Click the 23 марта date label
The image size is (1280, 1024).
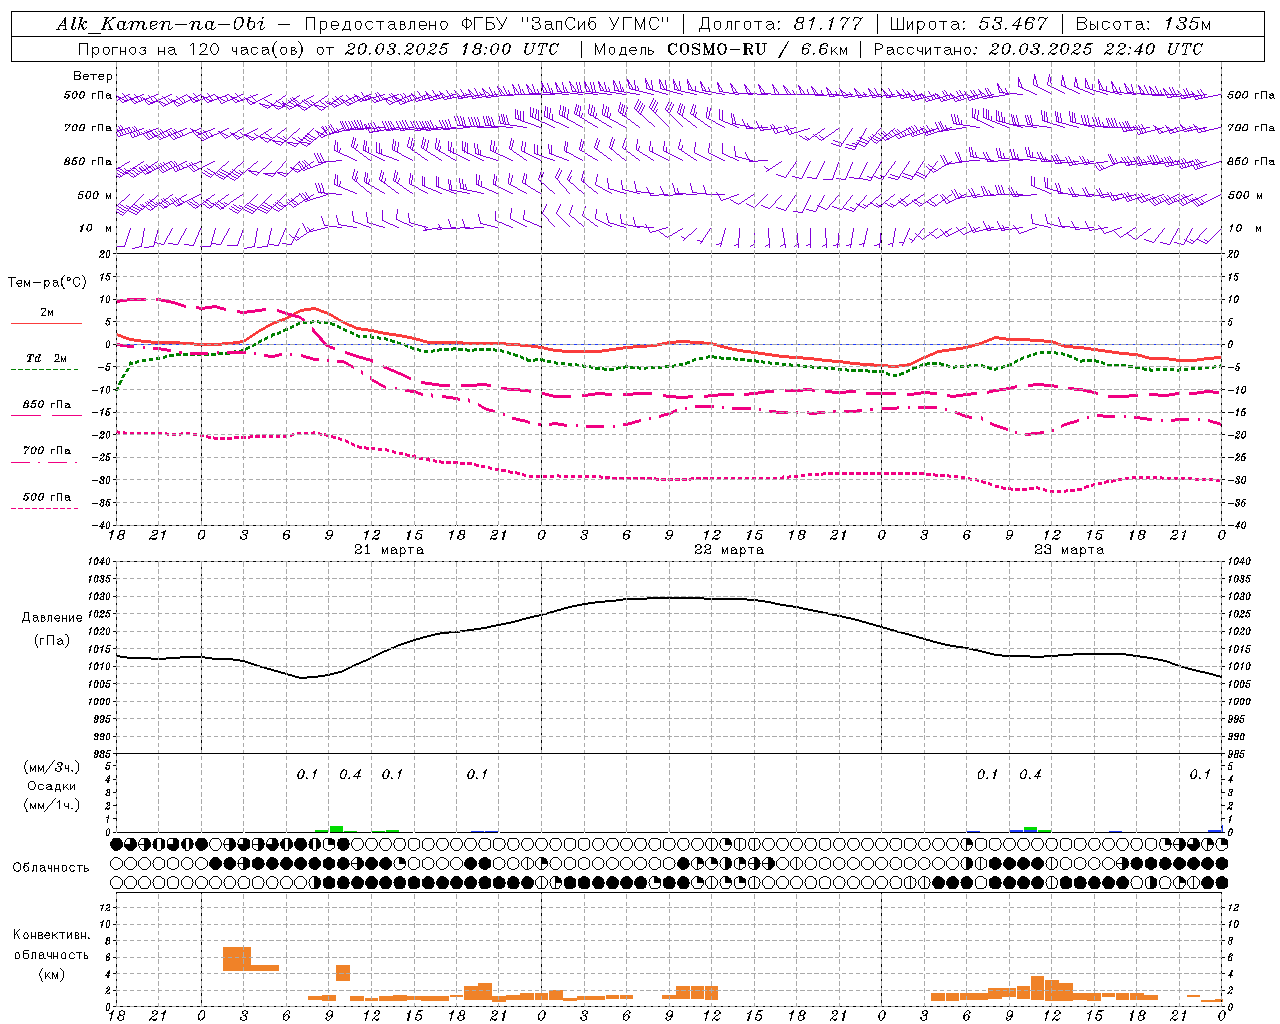1069,550
